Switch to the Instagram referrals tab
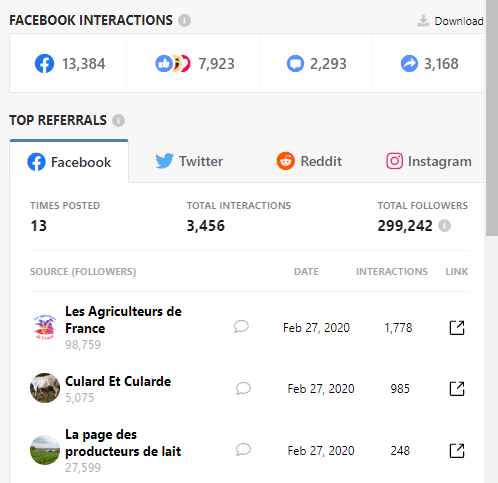This screenshot has height=483, width=498. pos(429,161)
